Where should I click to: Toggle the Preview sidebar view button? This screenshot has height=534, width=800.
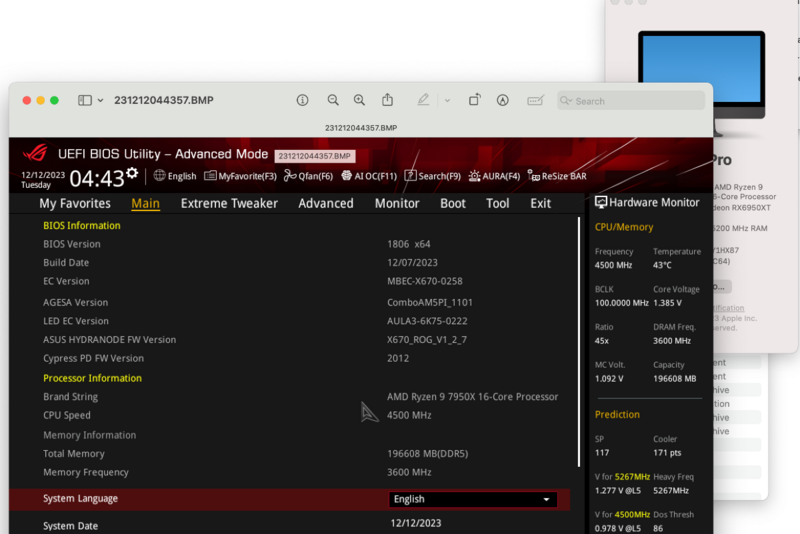tap(84, 100)
